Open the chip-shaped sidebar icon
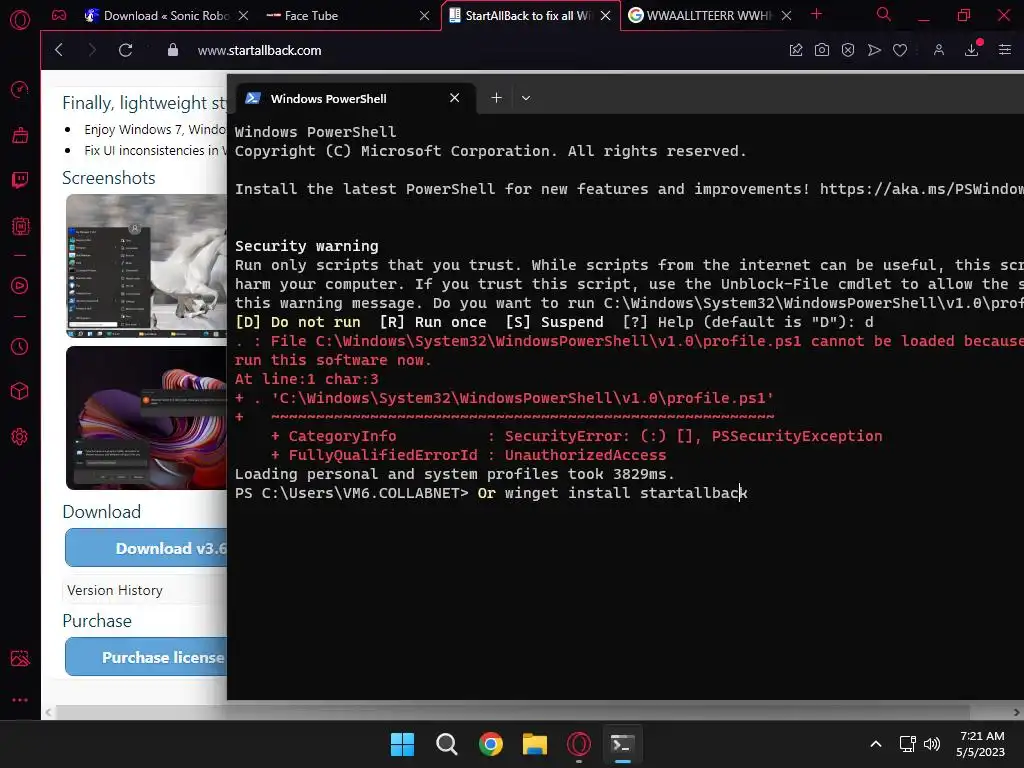Screen dimensions: 1024x768 point(20,226)
